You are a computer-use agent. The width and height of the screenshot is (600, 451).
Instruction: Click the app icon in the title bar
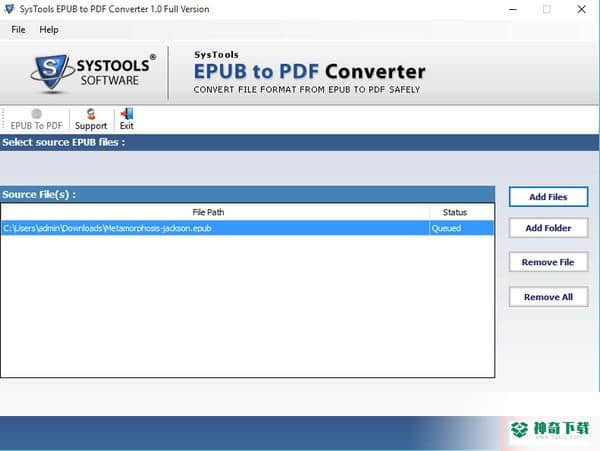tap(9, 9)
